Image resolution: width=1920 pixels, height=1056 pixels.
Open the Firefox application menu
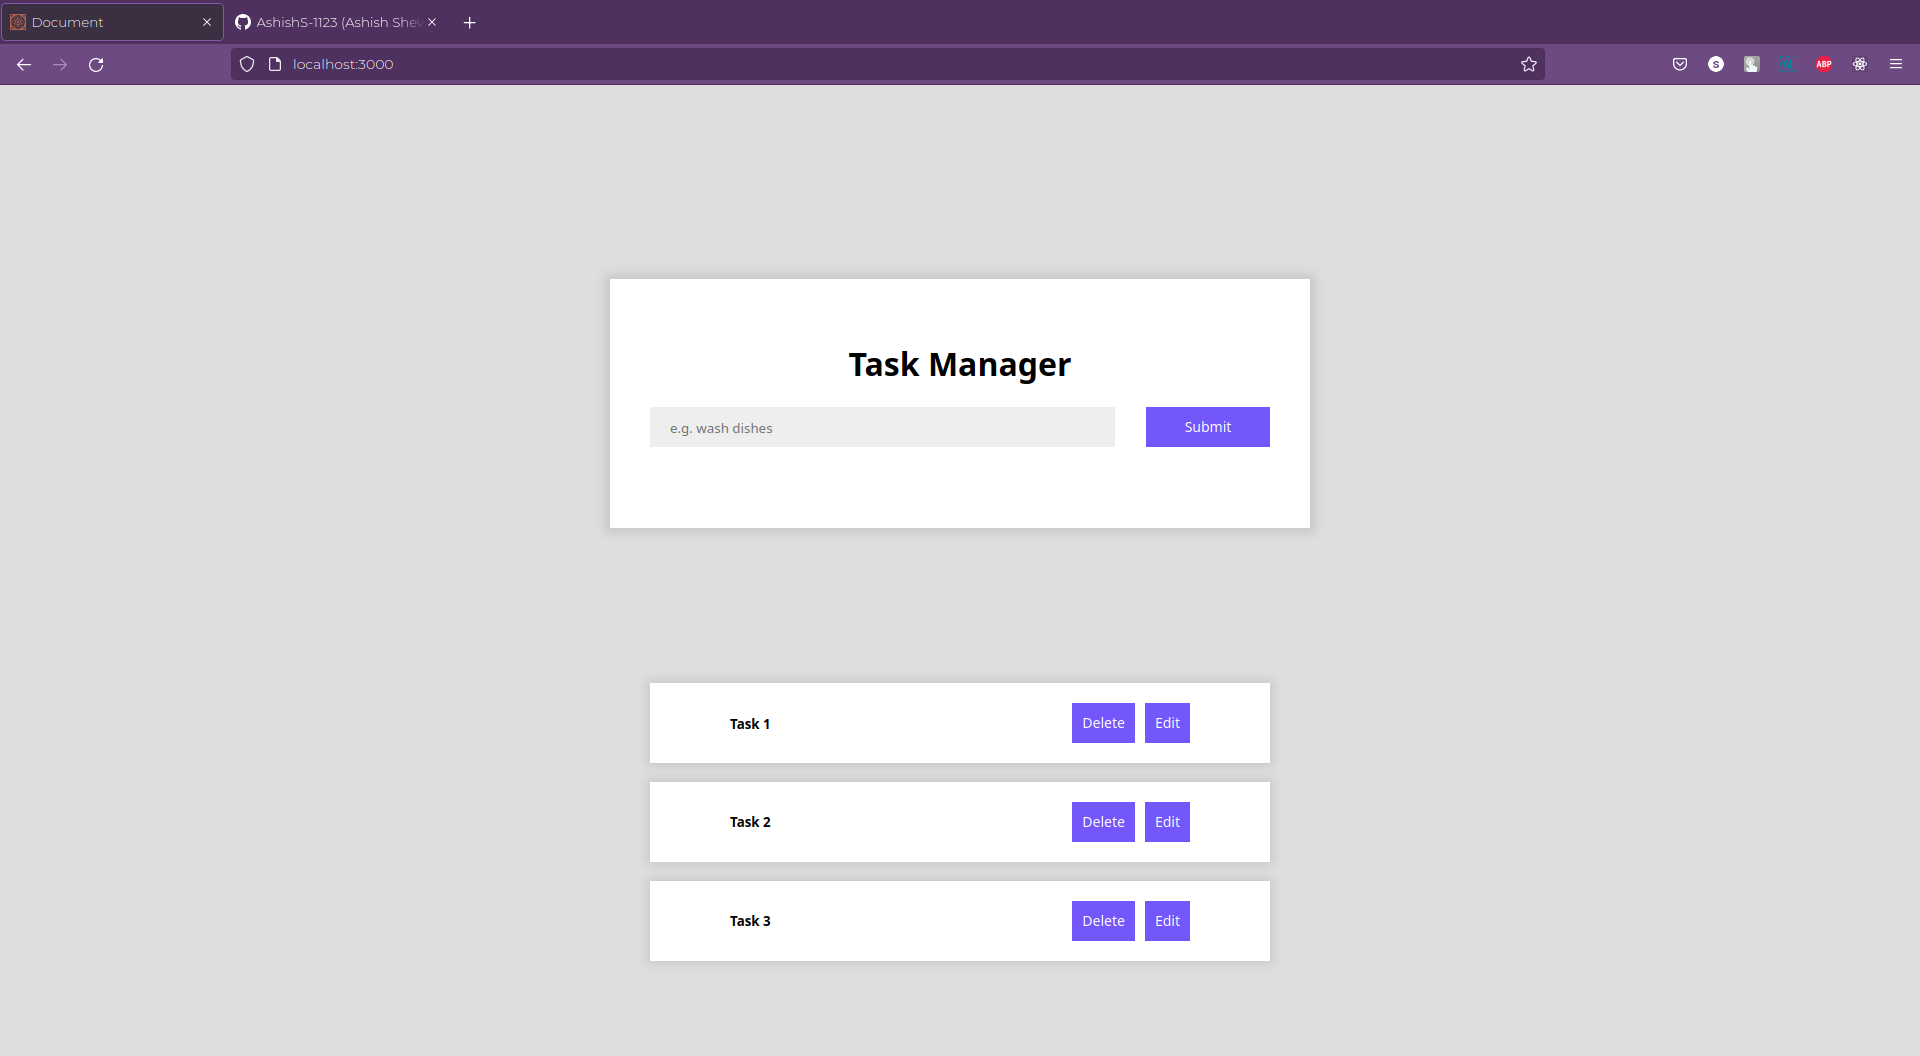pyautogui.click(x=1896, y=64)
